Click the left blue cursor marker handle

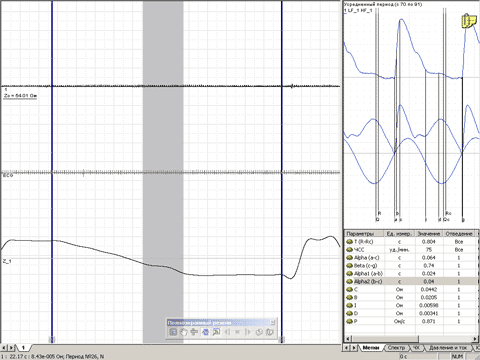point(52,340)
